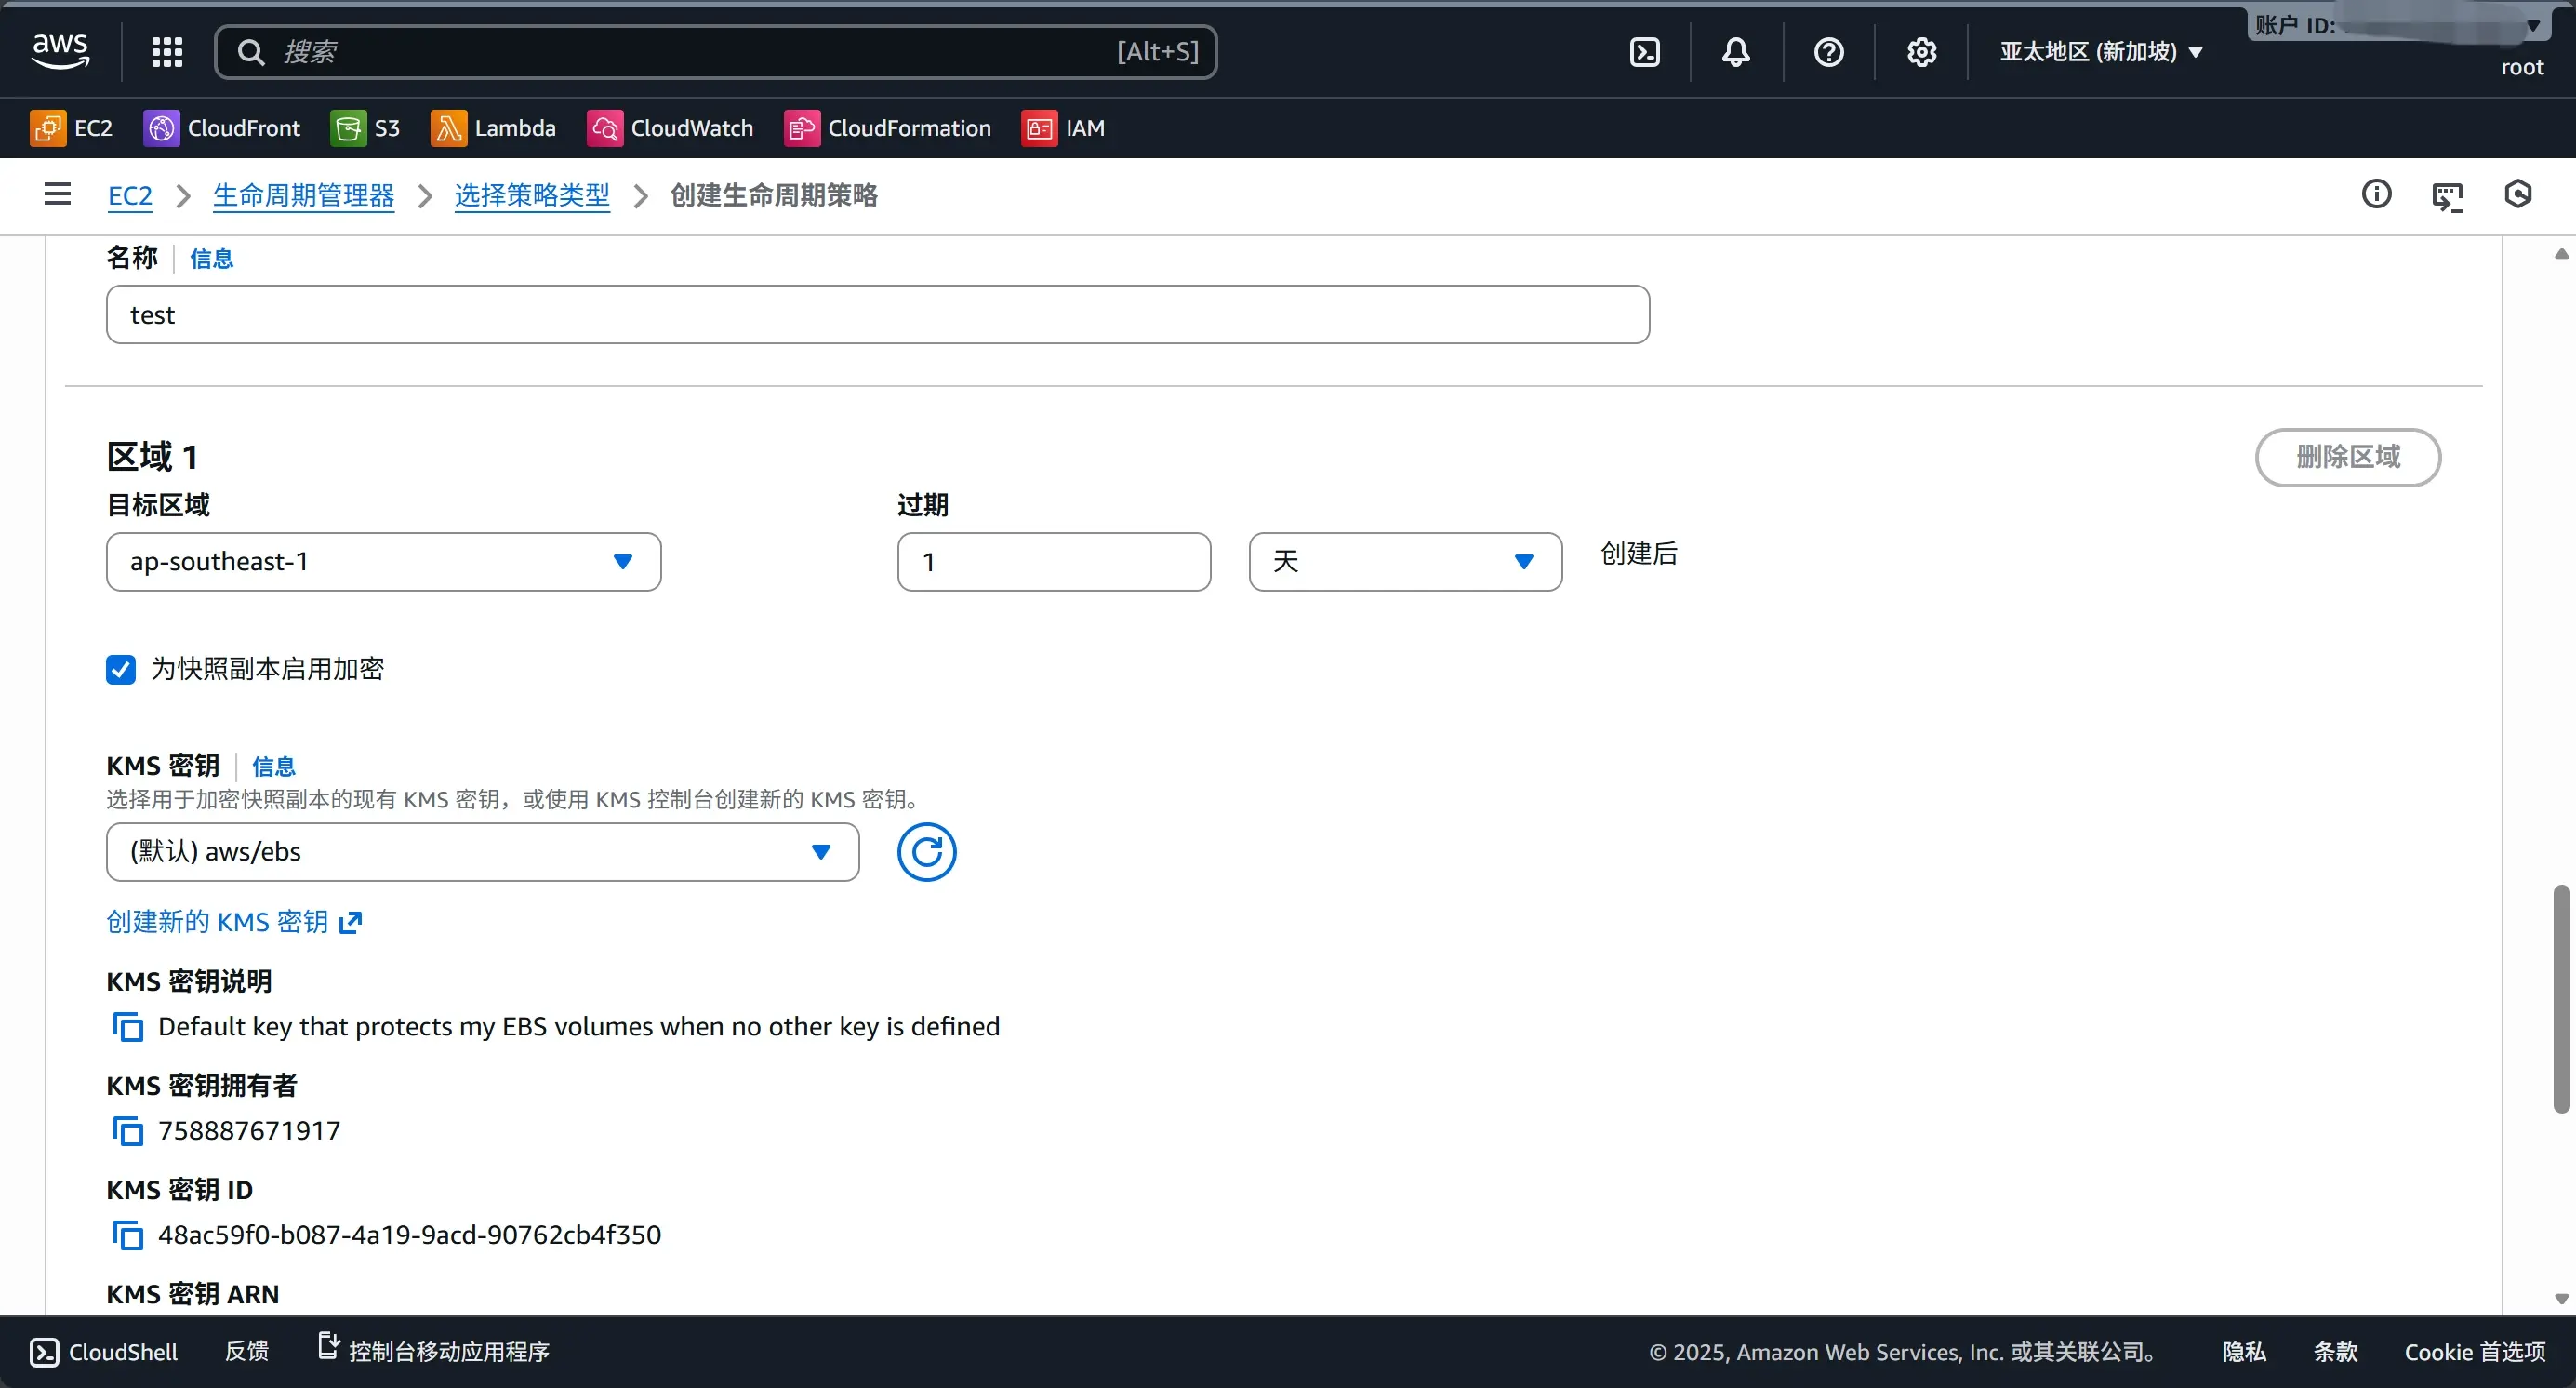
Task: Open the settings gear in the header
Action: [x=1921, y=52]
